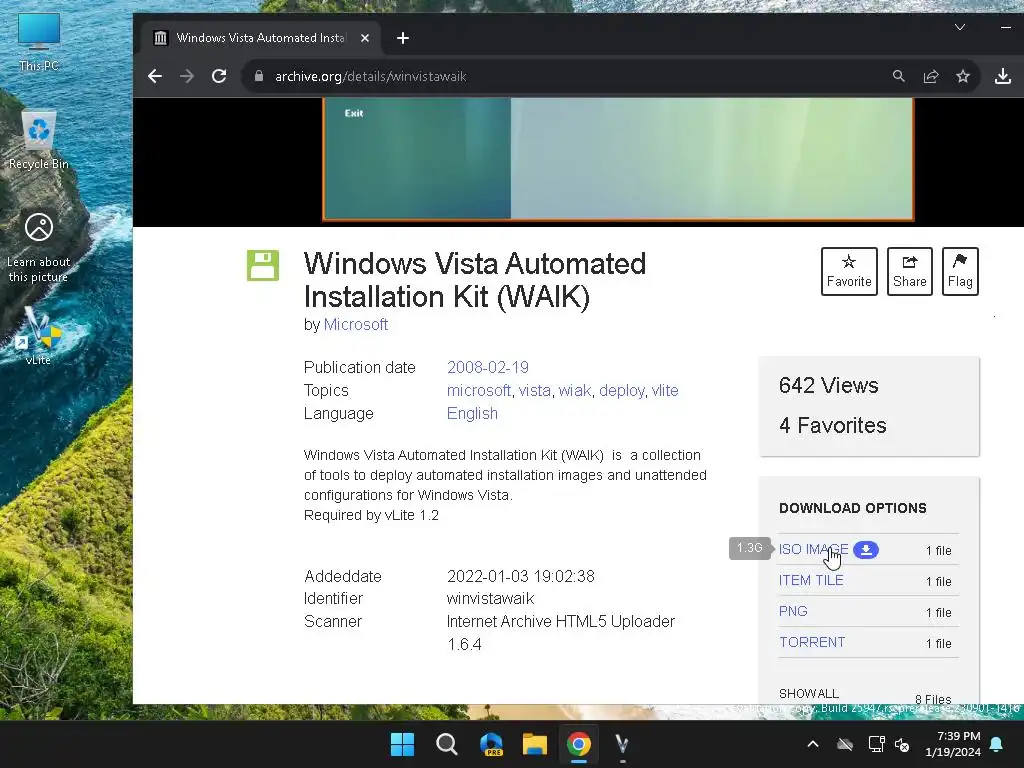Open File Explorer from taskbar

pos(535,744)
